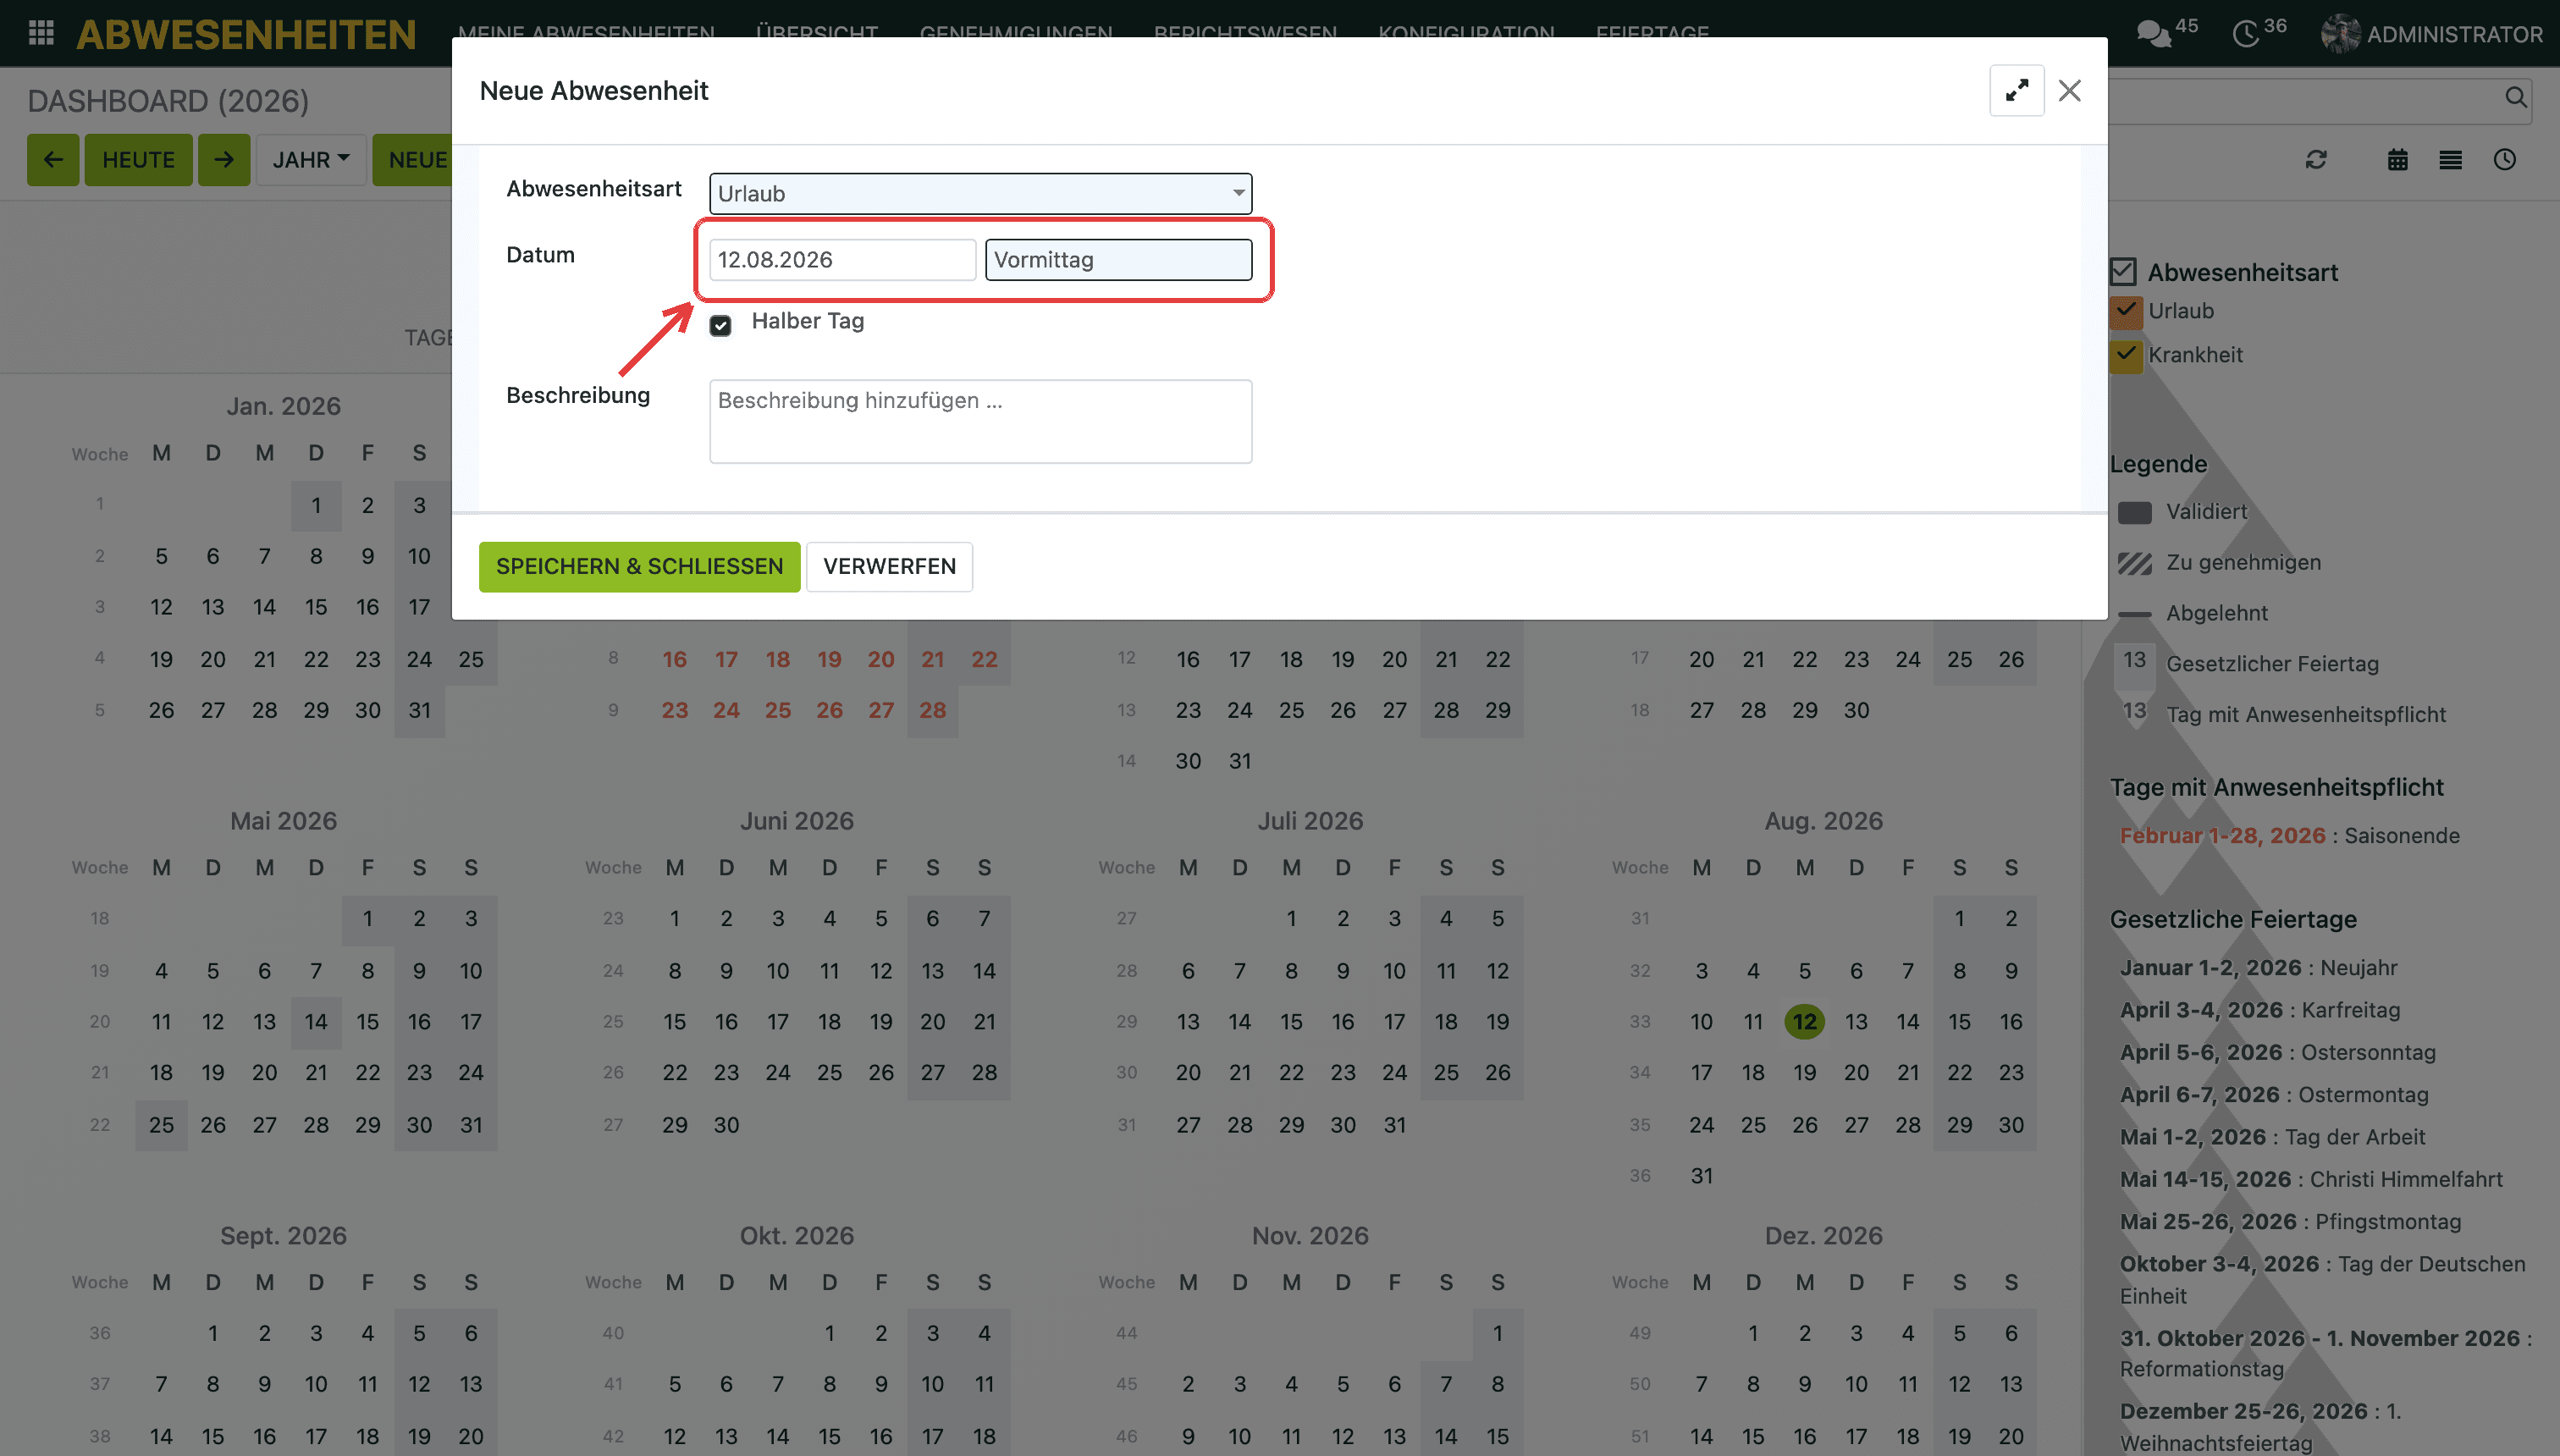The image size is (2560, 1456).
Task: Open the activities clock icon
Action: [2245, 33]
